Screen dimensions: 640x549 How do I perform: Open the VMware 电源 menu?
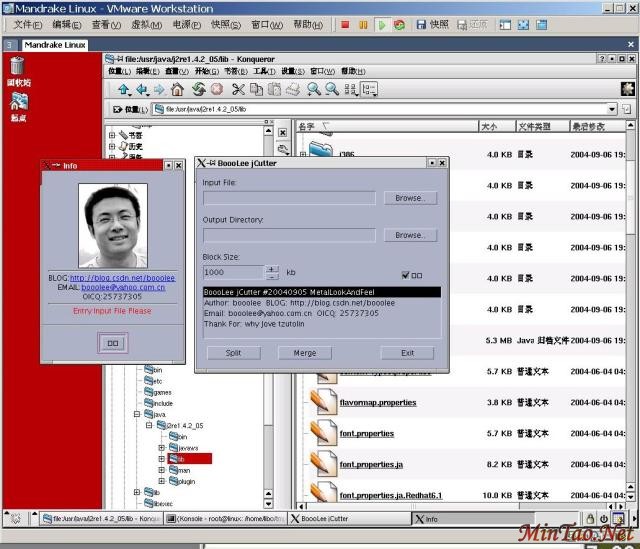[x=185, y=24]
